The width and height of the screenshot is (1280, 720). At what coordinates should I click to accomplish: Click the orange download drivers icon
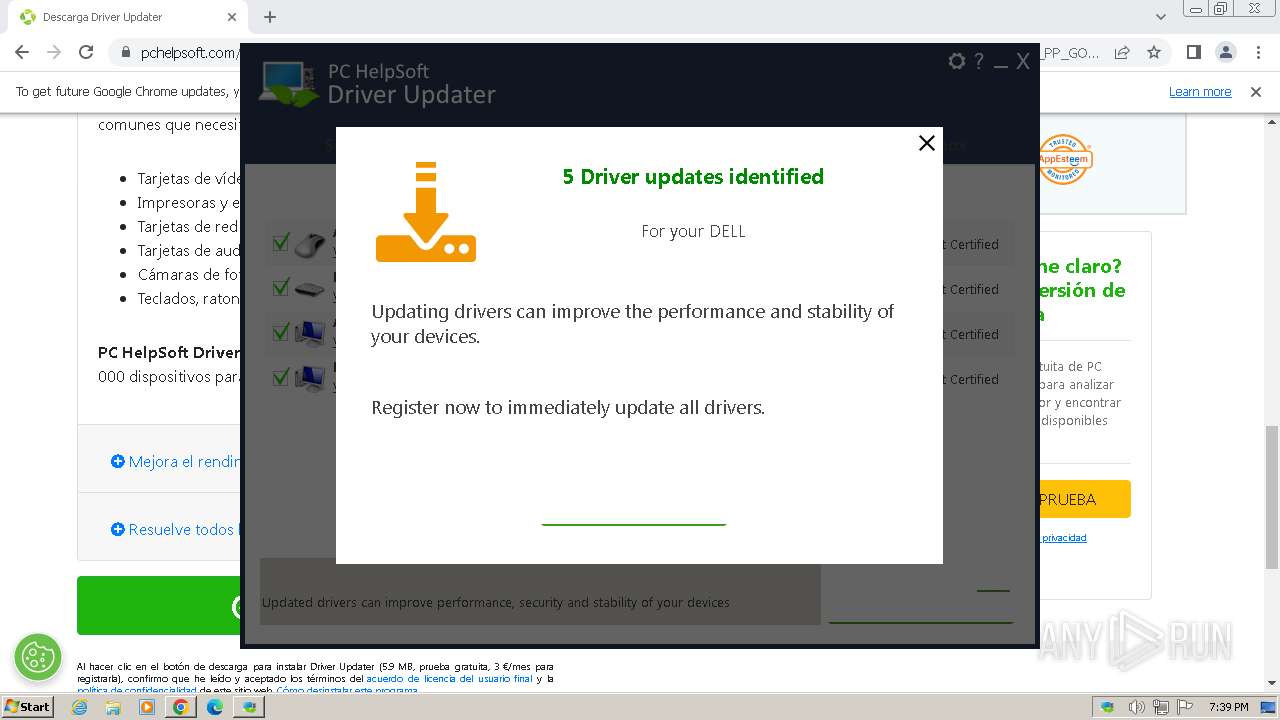tap(426, 212)
